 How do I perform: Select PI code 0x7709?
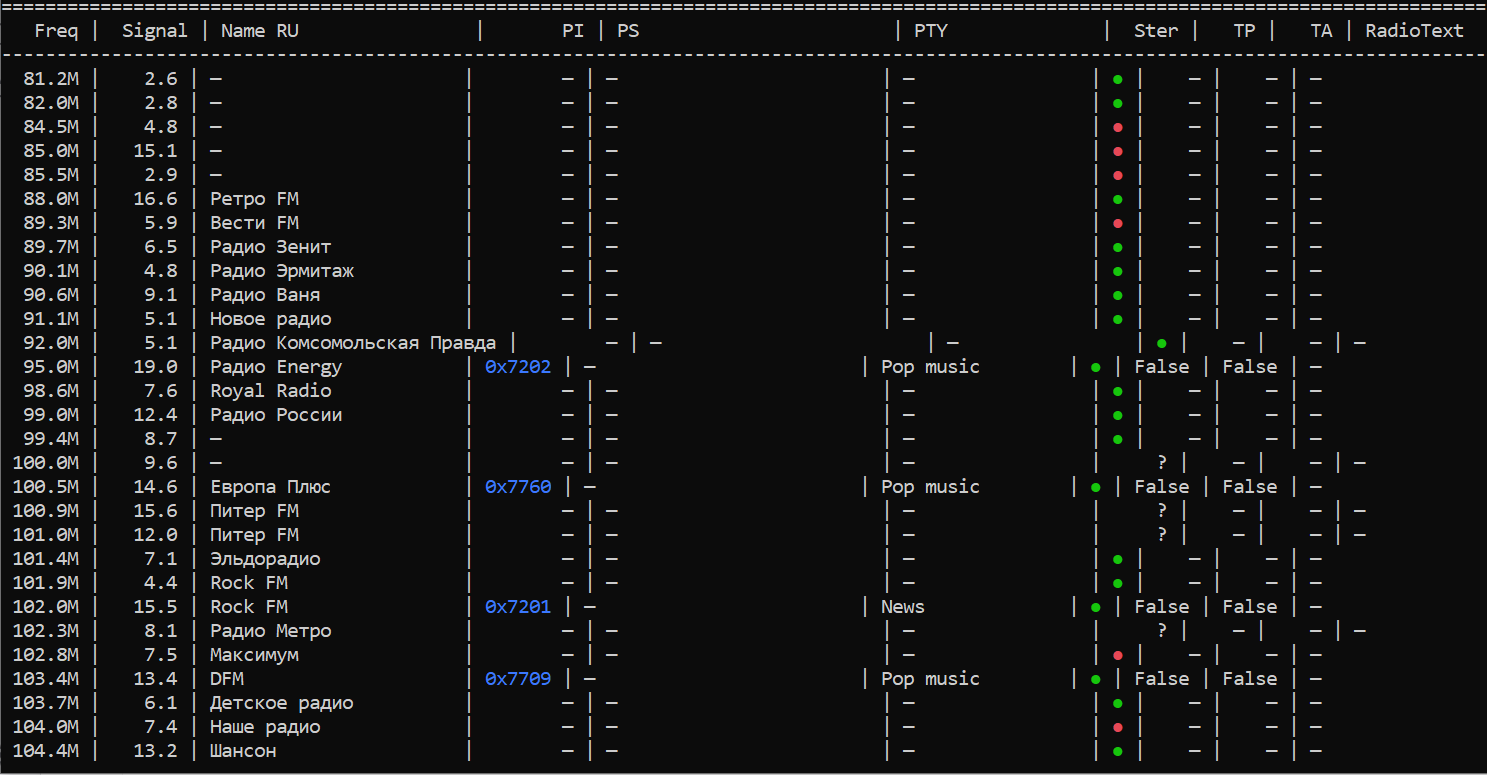[518, 679]
